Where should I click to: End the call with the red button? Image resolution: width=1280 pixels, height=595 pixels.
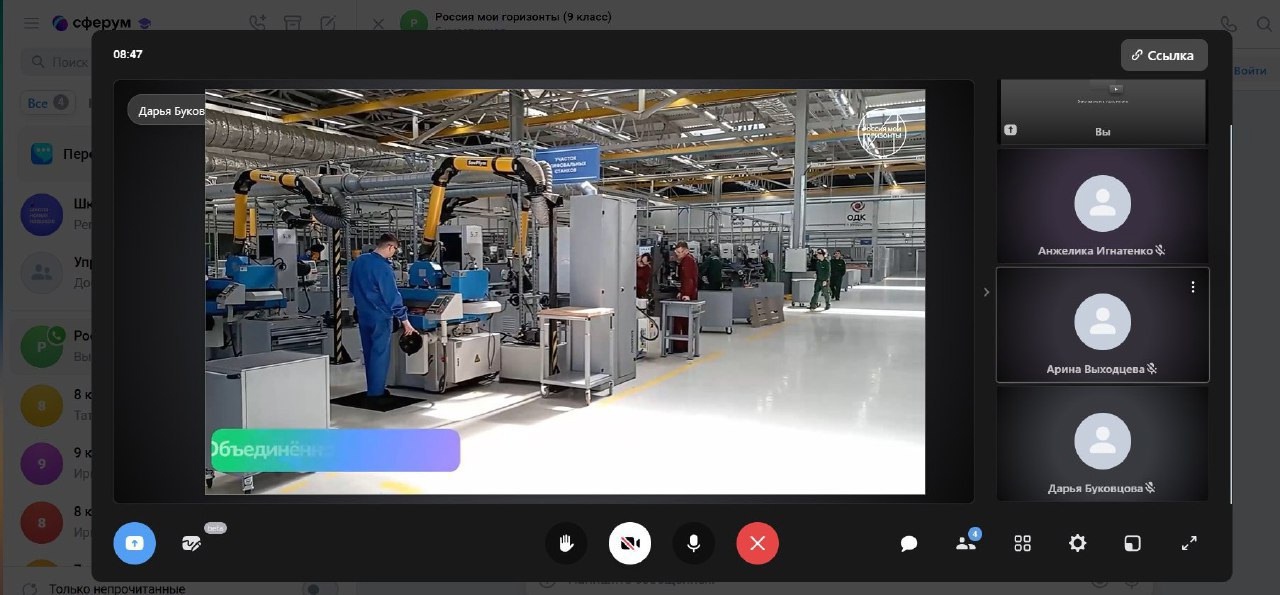(x=758, y=543)
